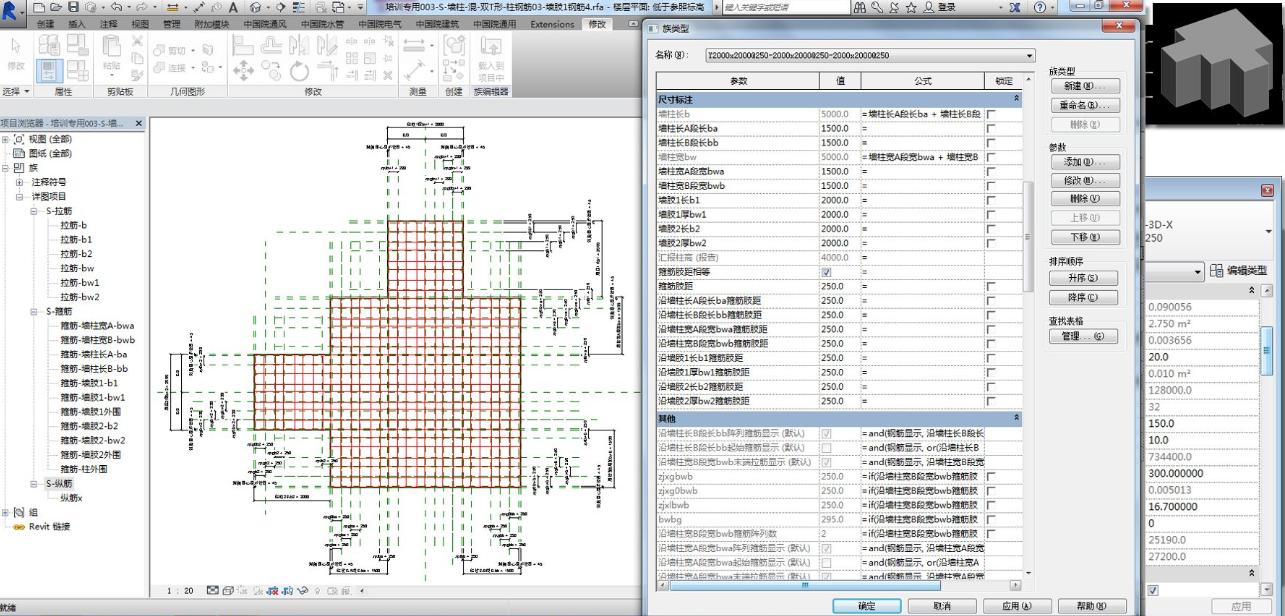Open the 选择 panel dropdown in ribbon
Screen dimensions: 1285x616
click(17, 91)
